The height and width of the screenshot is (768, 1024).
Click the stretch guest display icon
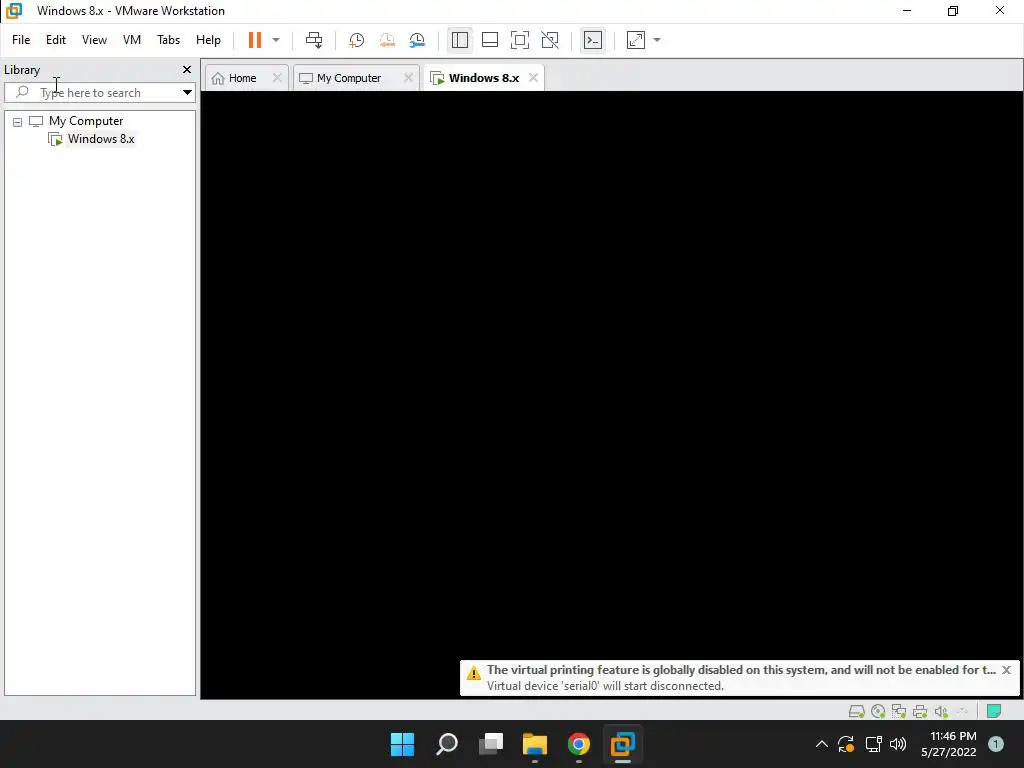click(636, 40)
